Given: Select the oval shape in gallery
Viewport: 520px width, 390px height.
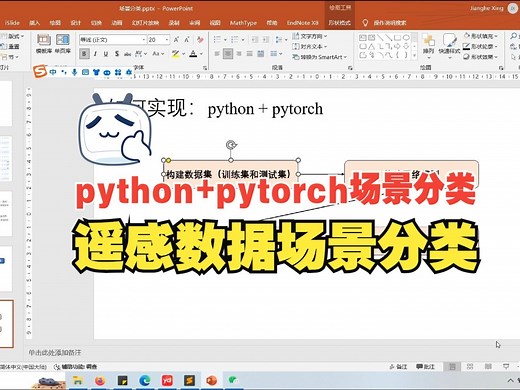Looking at the screenshot, I should 406,38.
